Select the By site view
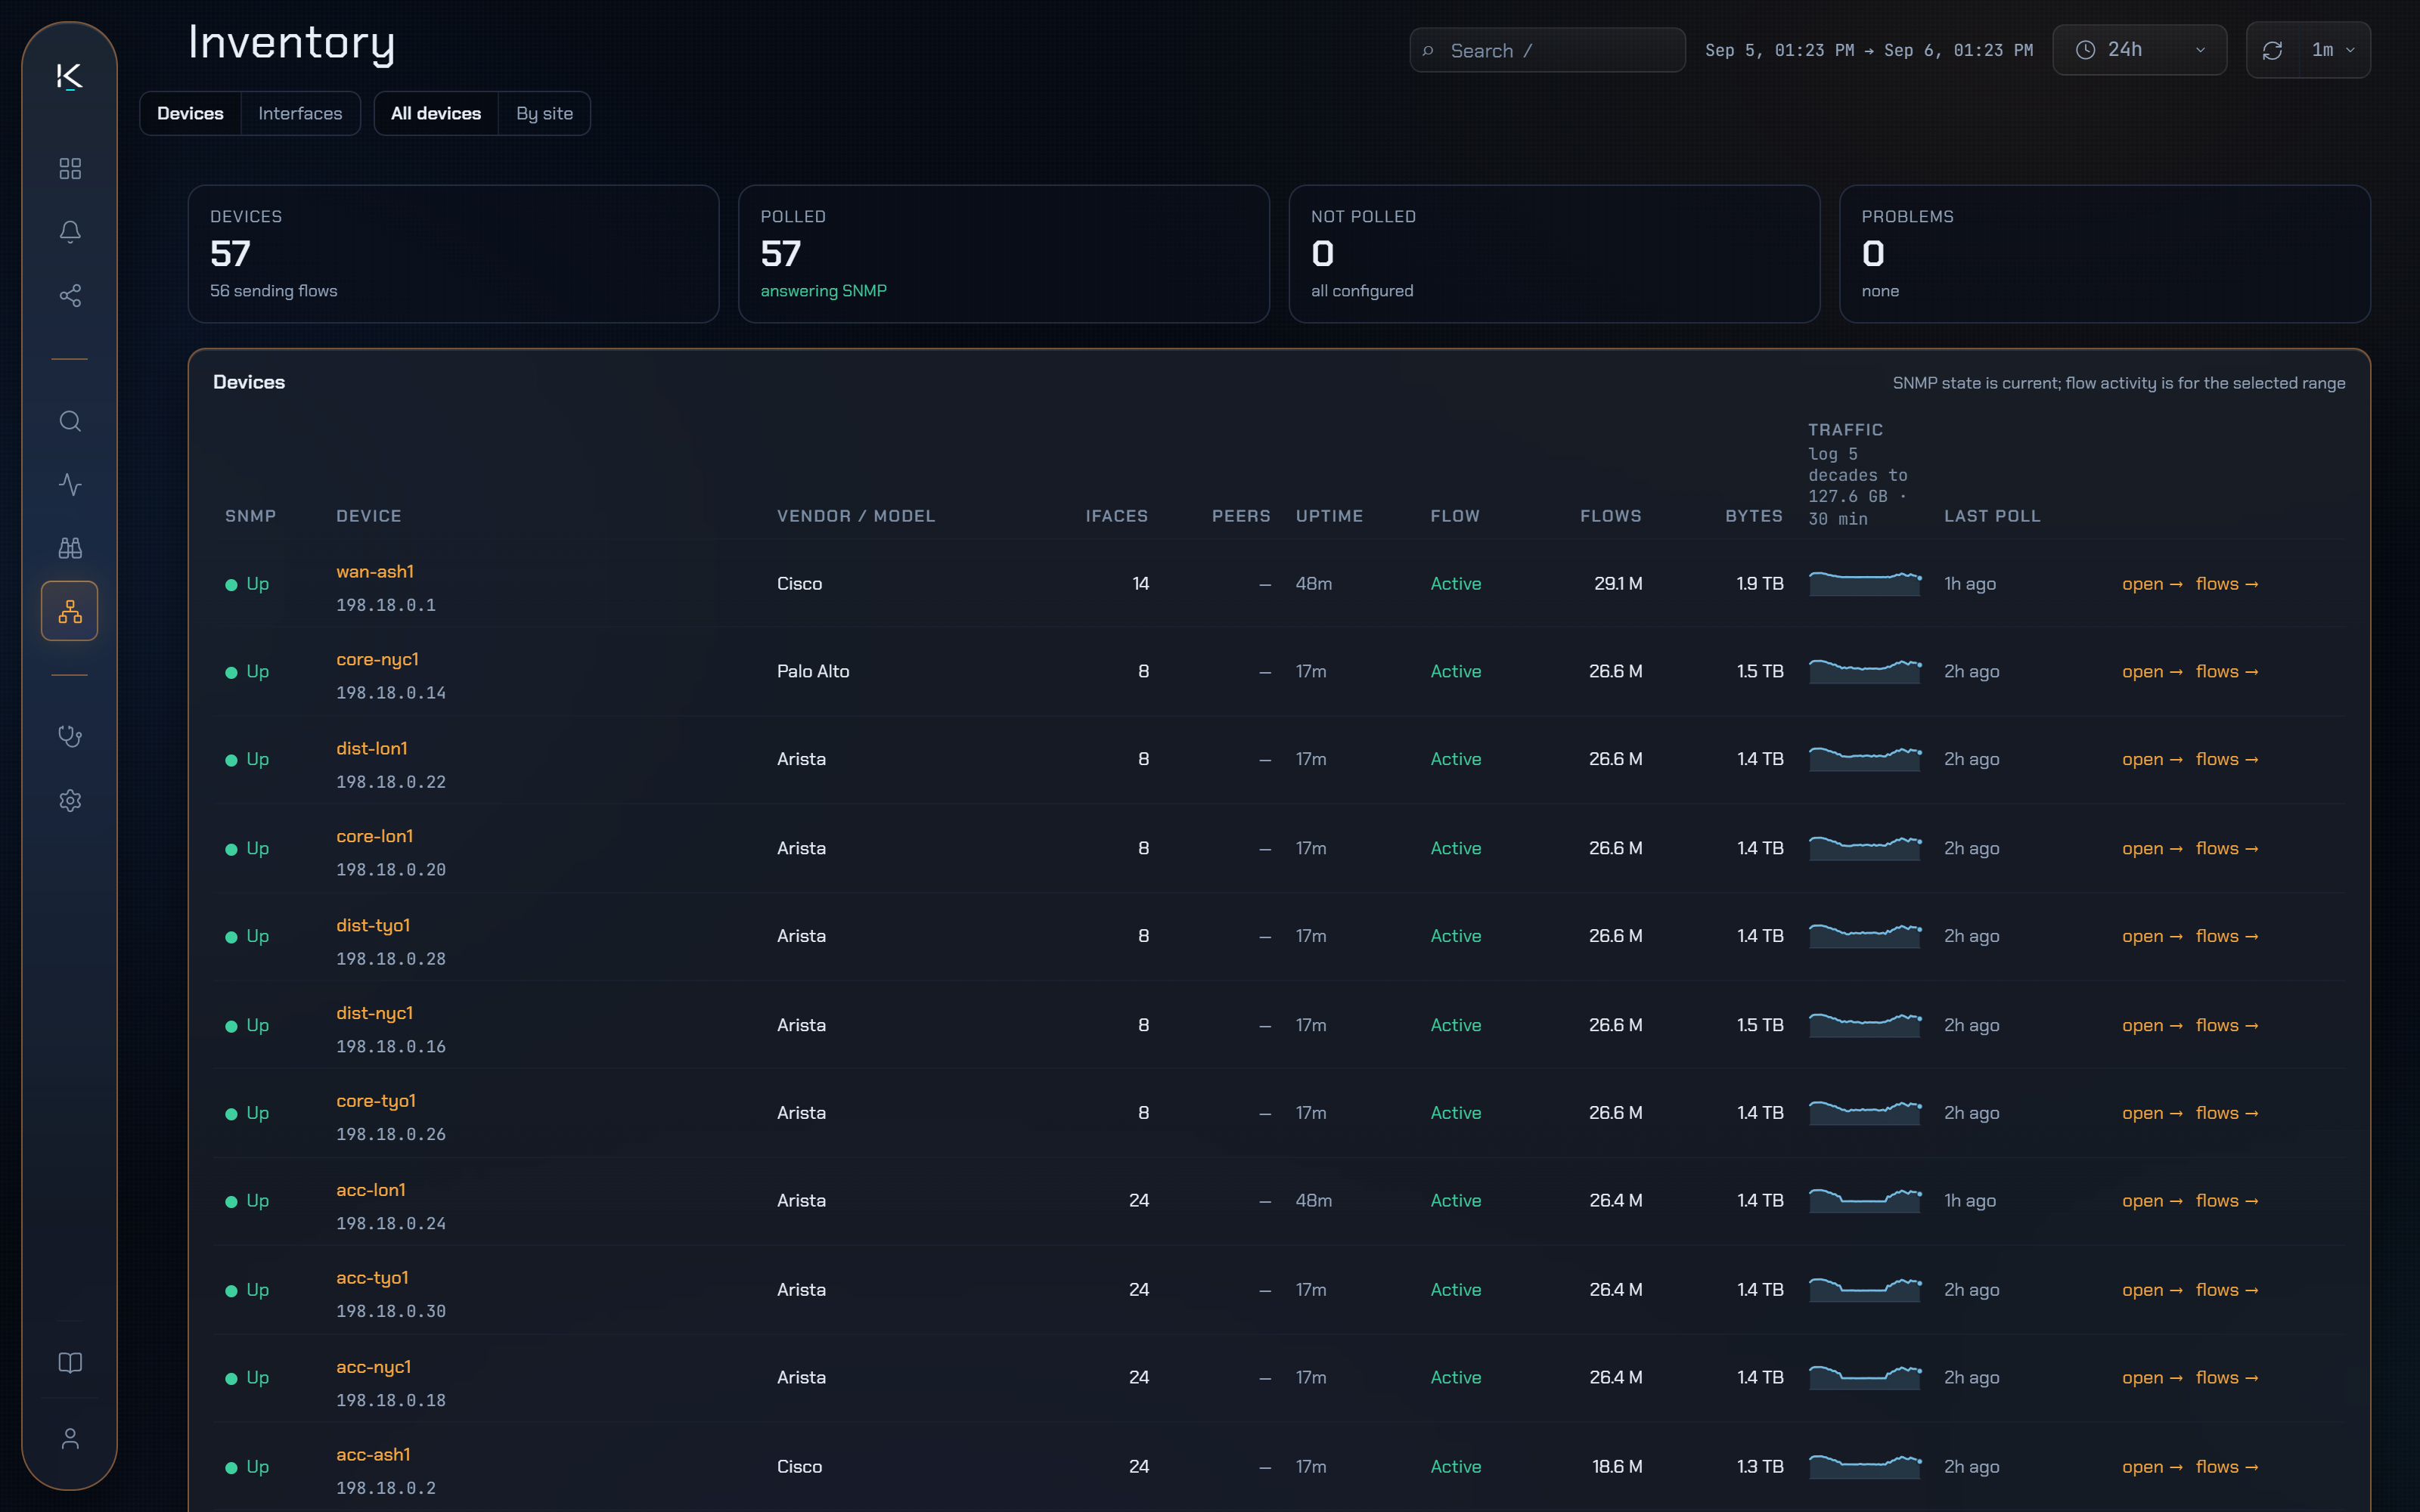 click(x=544, y=113)
